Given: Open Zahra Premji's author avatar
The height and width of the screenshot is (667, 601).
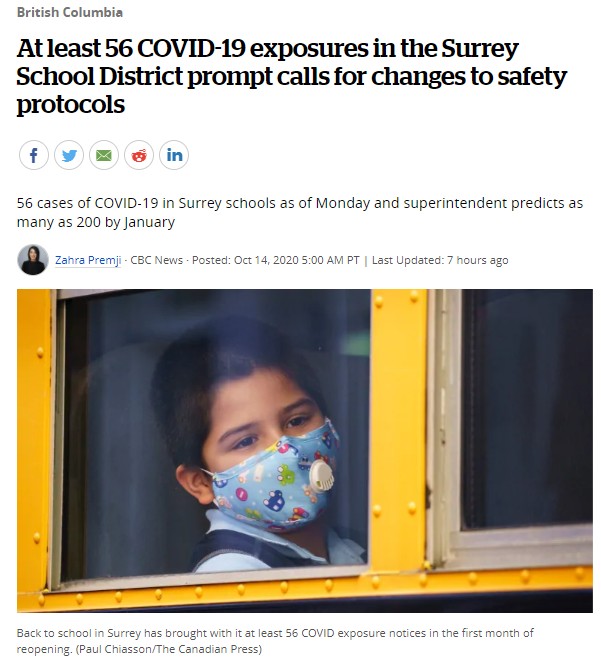Looking at the screenshot, I should [x=33, y=259].
